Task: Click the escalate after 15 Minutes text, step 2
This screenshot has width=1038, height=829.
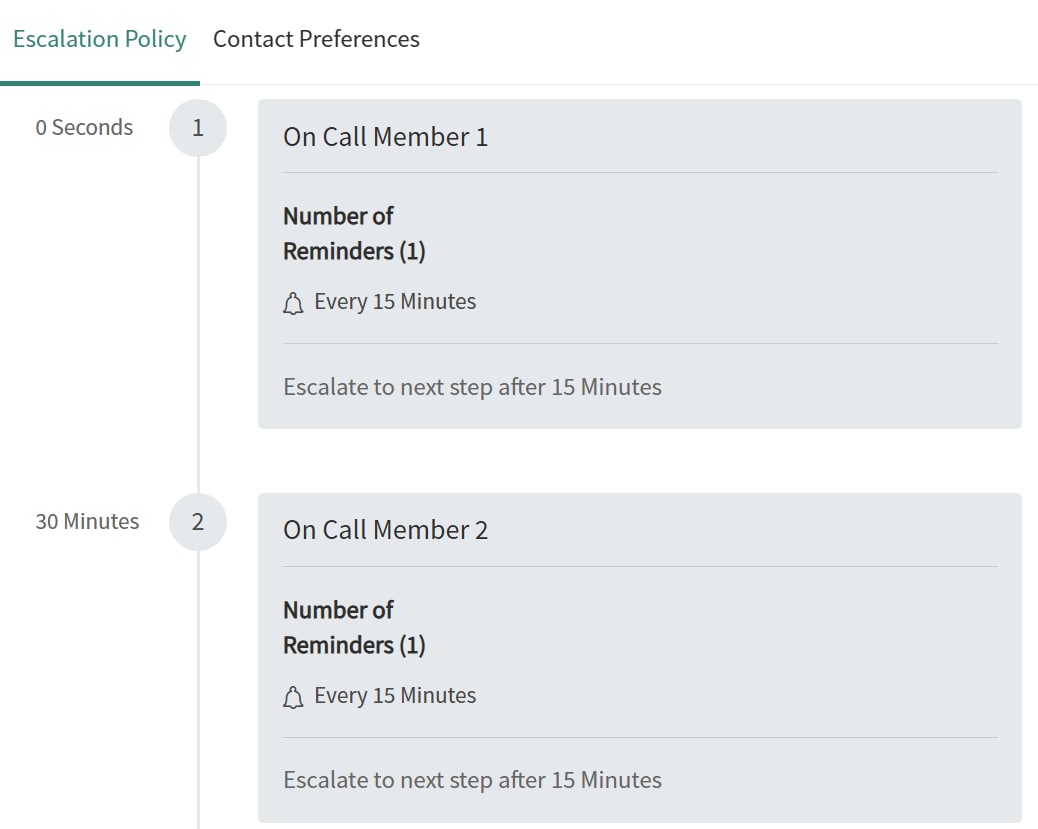Action: [x=472, y=781]
